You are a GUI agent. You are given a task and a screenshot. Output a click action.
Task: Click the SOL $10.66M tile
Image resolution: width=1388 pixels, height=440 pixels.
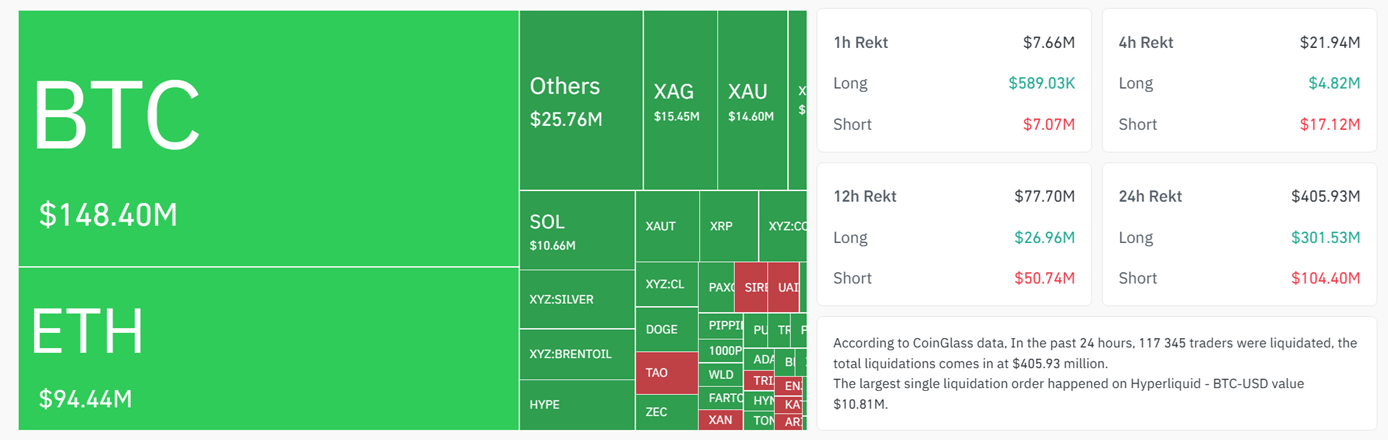pos(576,231)
